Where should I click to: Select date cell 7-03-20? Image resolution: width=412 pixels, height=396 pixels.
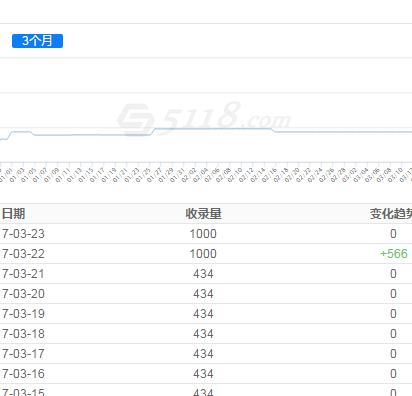coord(23,294)
